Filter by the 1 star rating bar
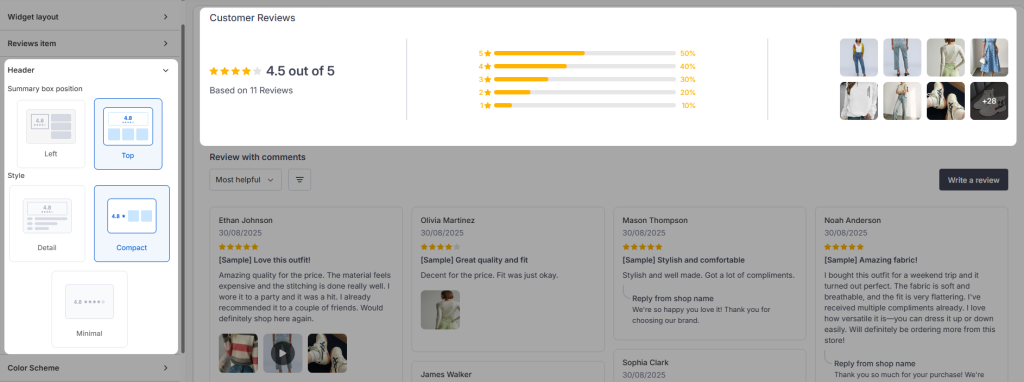 pos(586,105)
